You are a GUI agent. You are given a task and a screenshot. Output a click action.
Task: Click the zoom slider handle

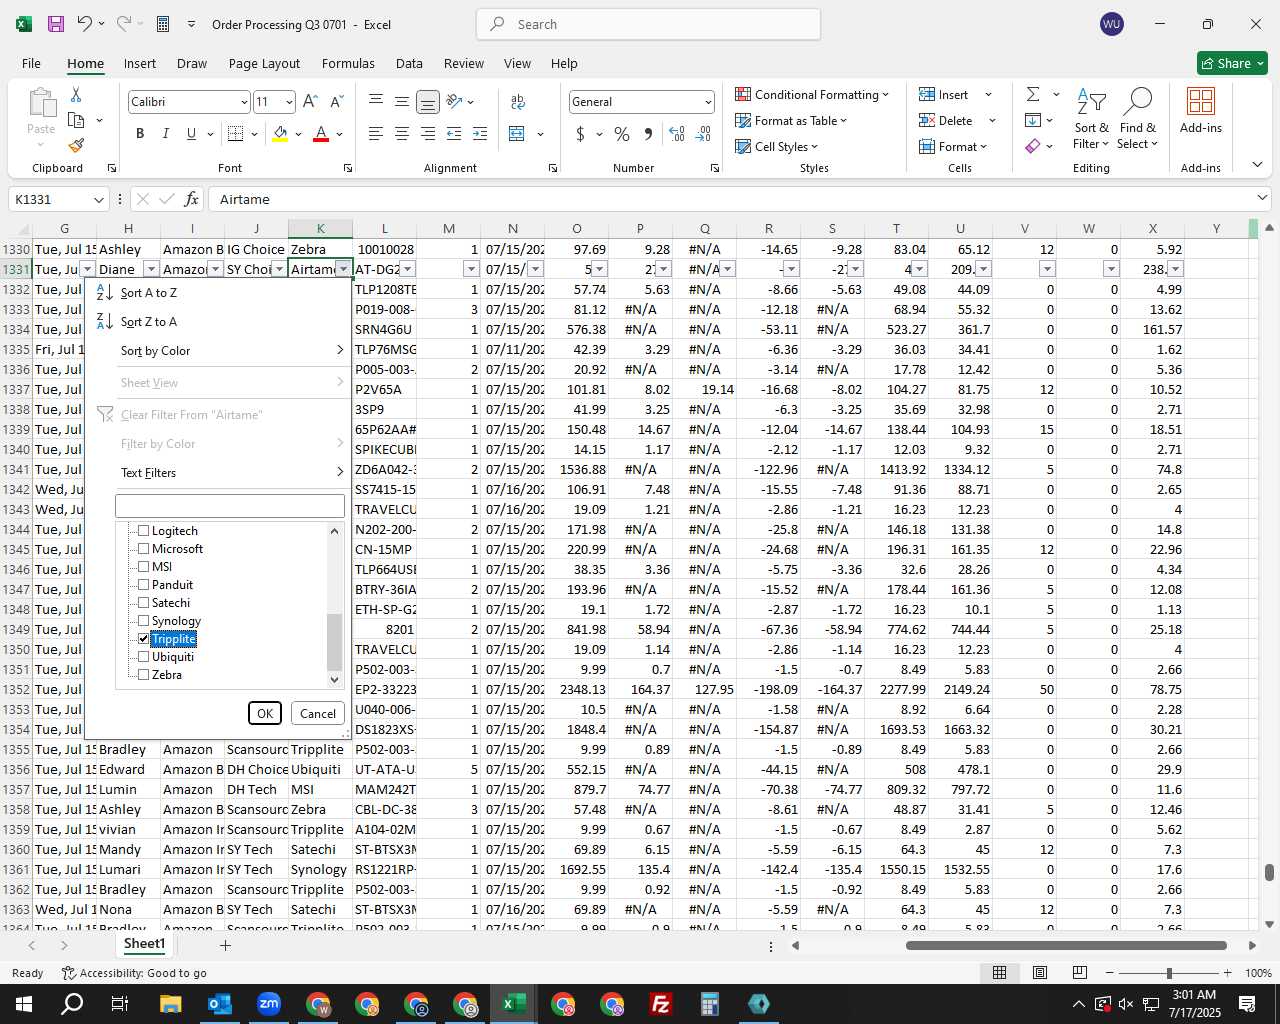1168,973
